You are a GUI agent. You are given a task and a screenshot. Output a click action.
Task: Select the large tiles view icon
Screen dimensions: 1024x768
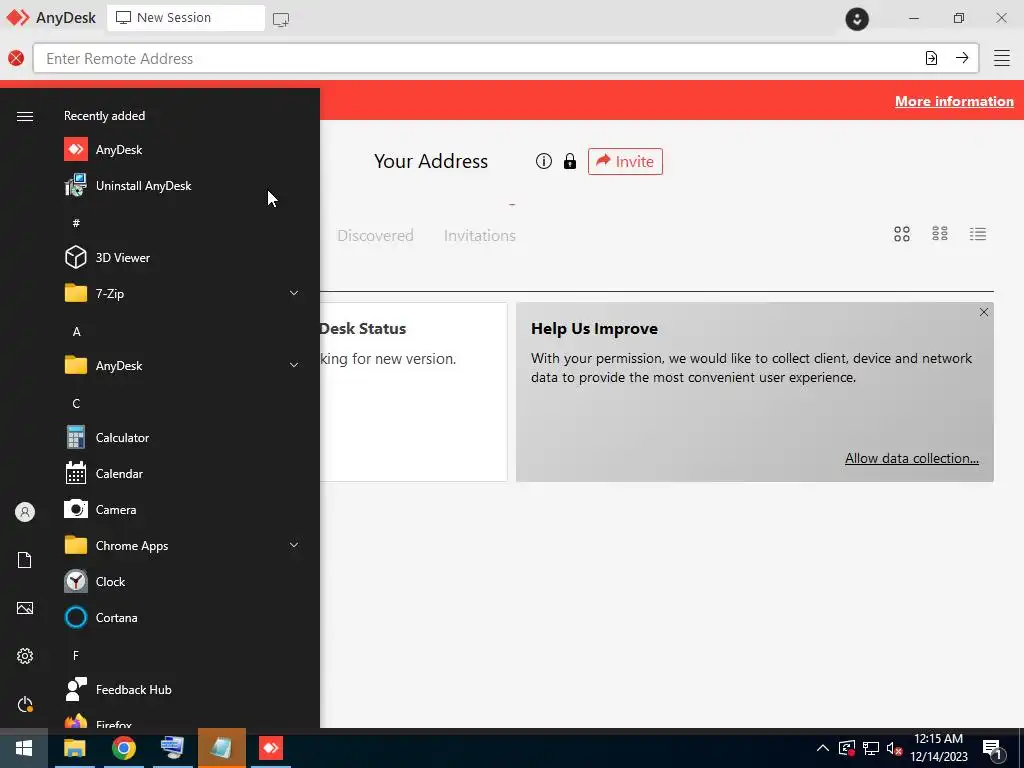coord(902,234)
